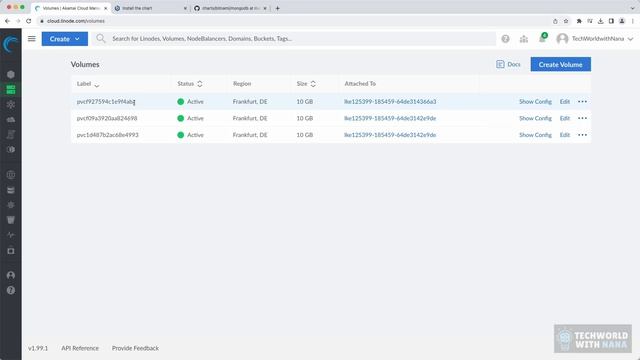Screen dimensions: 640x360
Task: Sort volumes by Status
Action: [x=190, y=84]
